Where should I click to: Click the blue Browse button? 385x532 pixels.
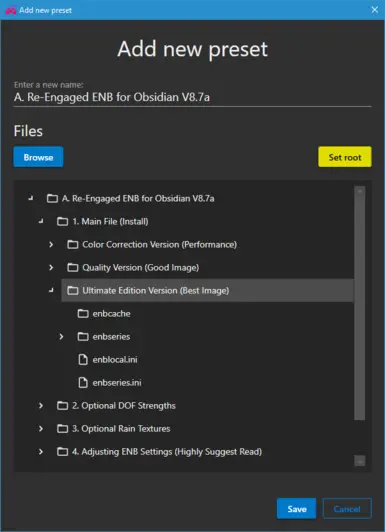pyautogui.click(x=38, y=157)
